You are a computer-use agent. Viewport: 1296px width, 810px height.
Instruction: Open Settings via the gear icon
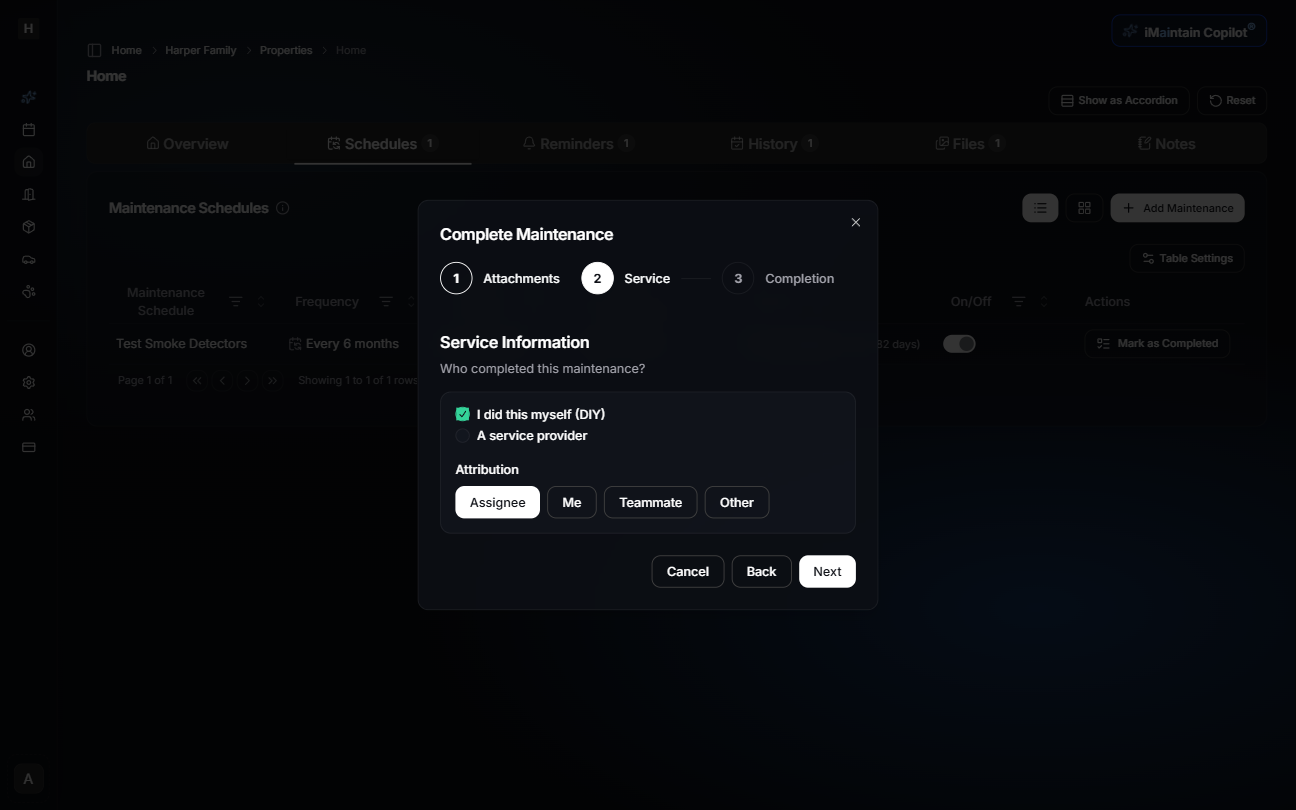click(28, 382)
